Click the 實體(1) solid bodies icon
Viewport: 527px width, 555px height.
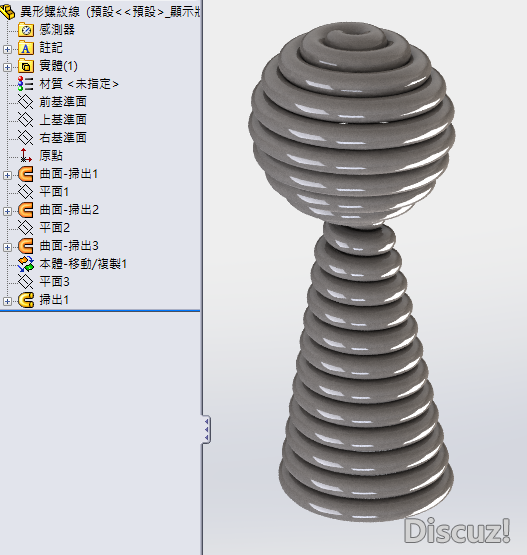(26, 66)
